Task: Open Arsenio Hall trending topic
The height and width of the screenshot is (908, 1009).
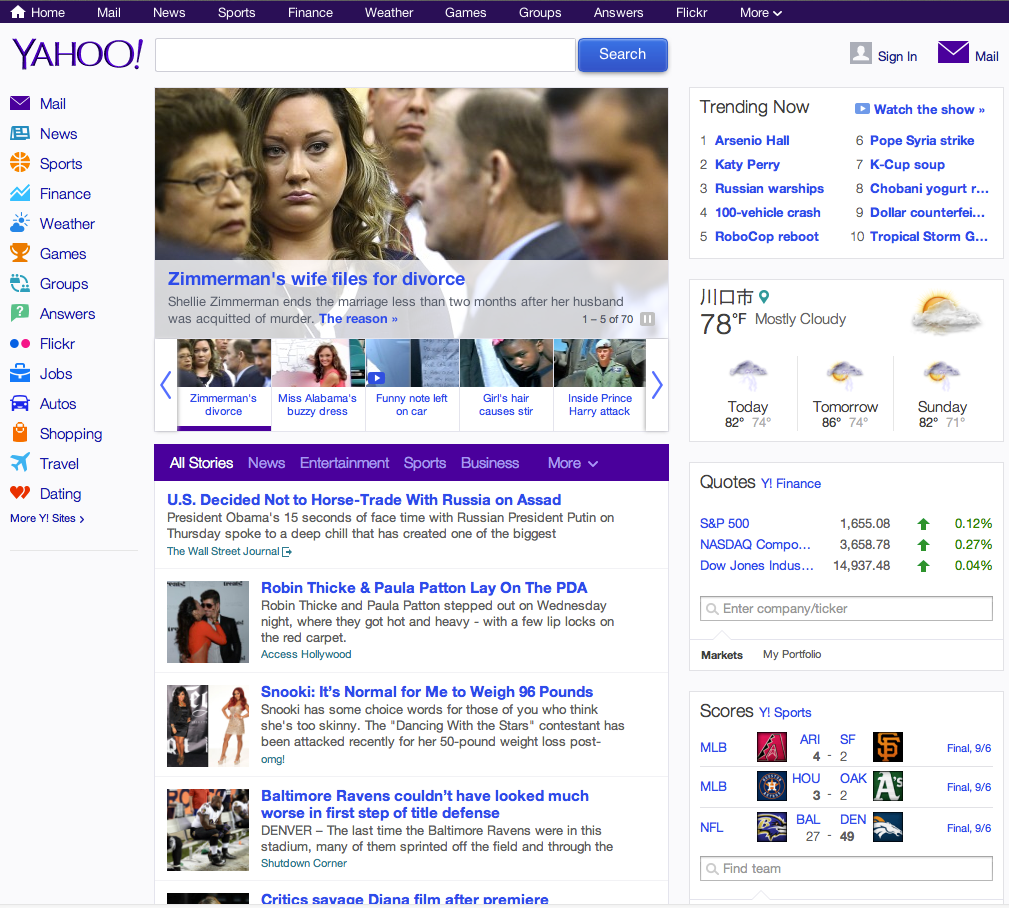Action: pyautogui.click(x=752, y=140)
